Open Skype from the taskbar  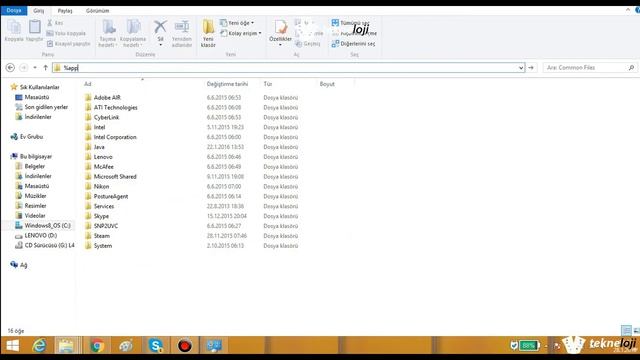coord(156,346)
